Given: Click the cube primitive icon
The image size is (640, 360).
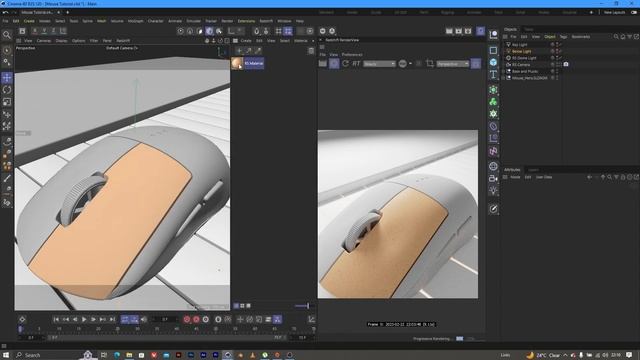Looking at the screenshot, I should coord(493,62).
